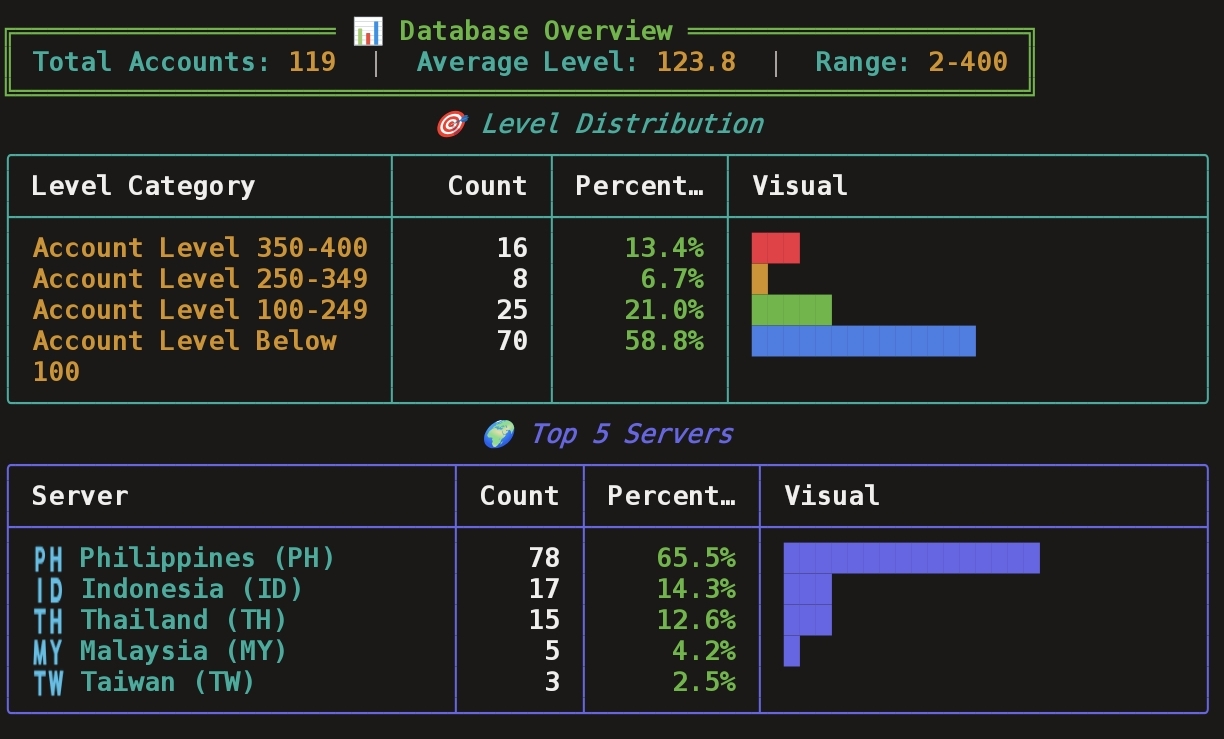The width and height of the screenshot is (1224, 739).
Task: Click the orange bar for Level 250-349
Action: (x=759, y=279)
